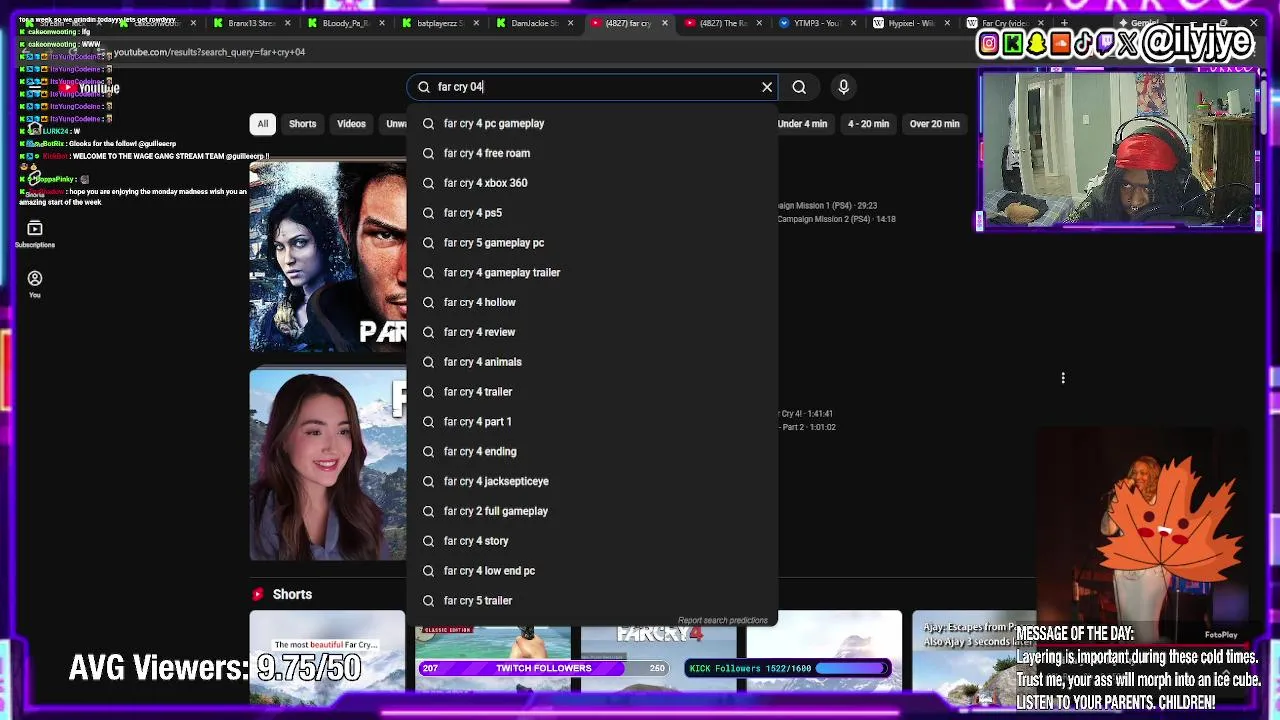Filter results by Under 4 min
The width and height of the screenshot is (1280, 720).
tap(802, 124)
